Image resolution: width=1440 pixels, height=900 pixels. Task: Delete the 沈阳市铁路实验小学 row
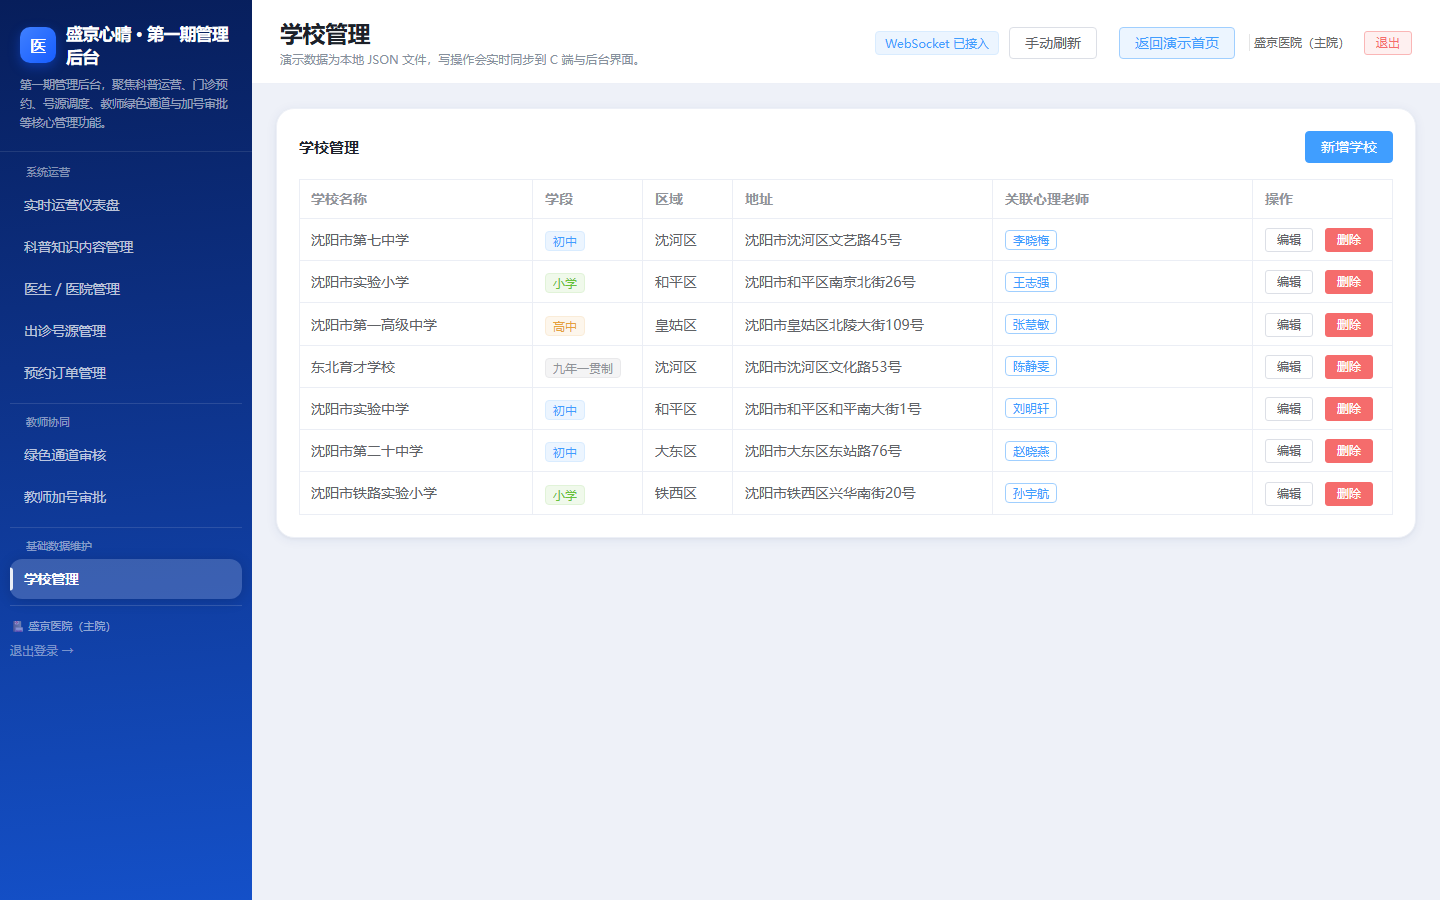point(1349,494)
